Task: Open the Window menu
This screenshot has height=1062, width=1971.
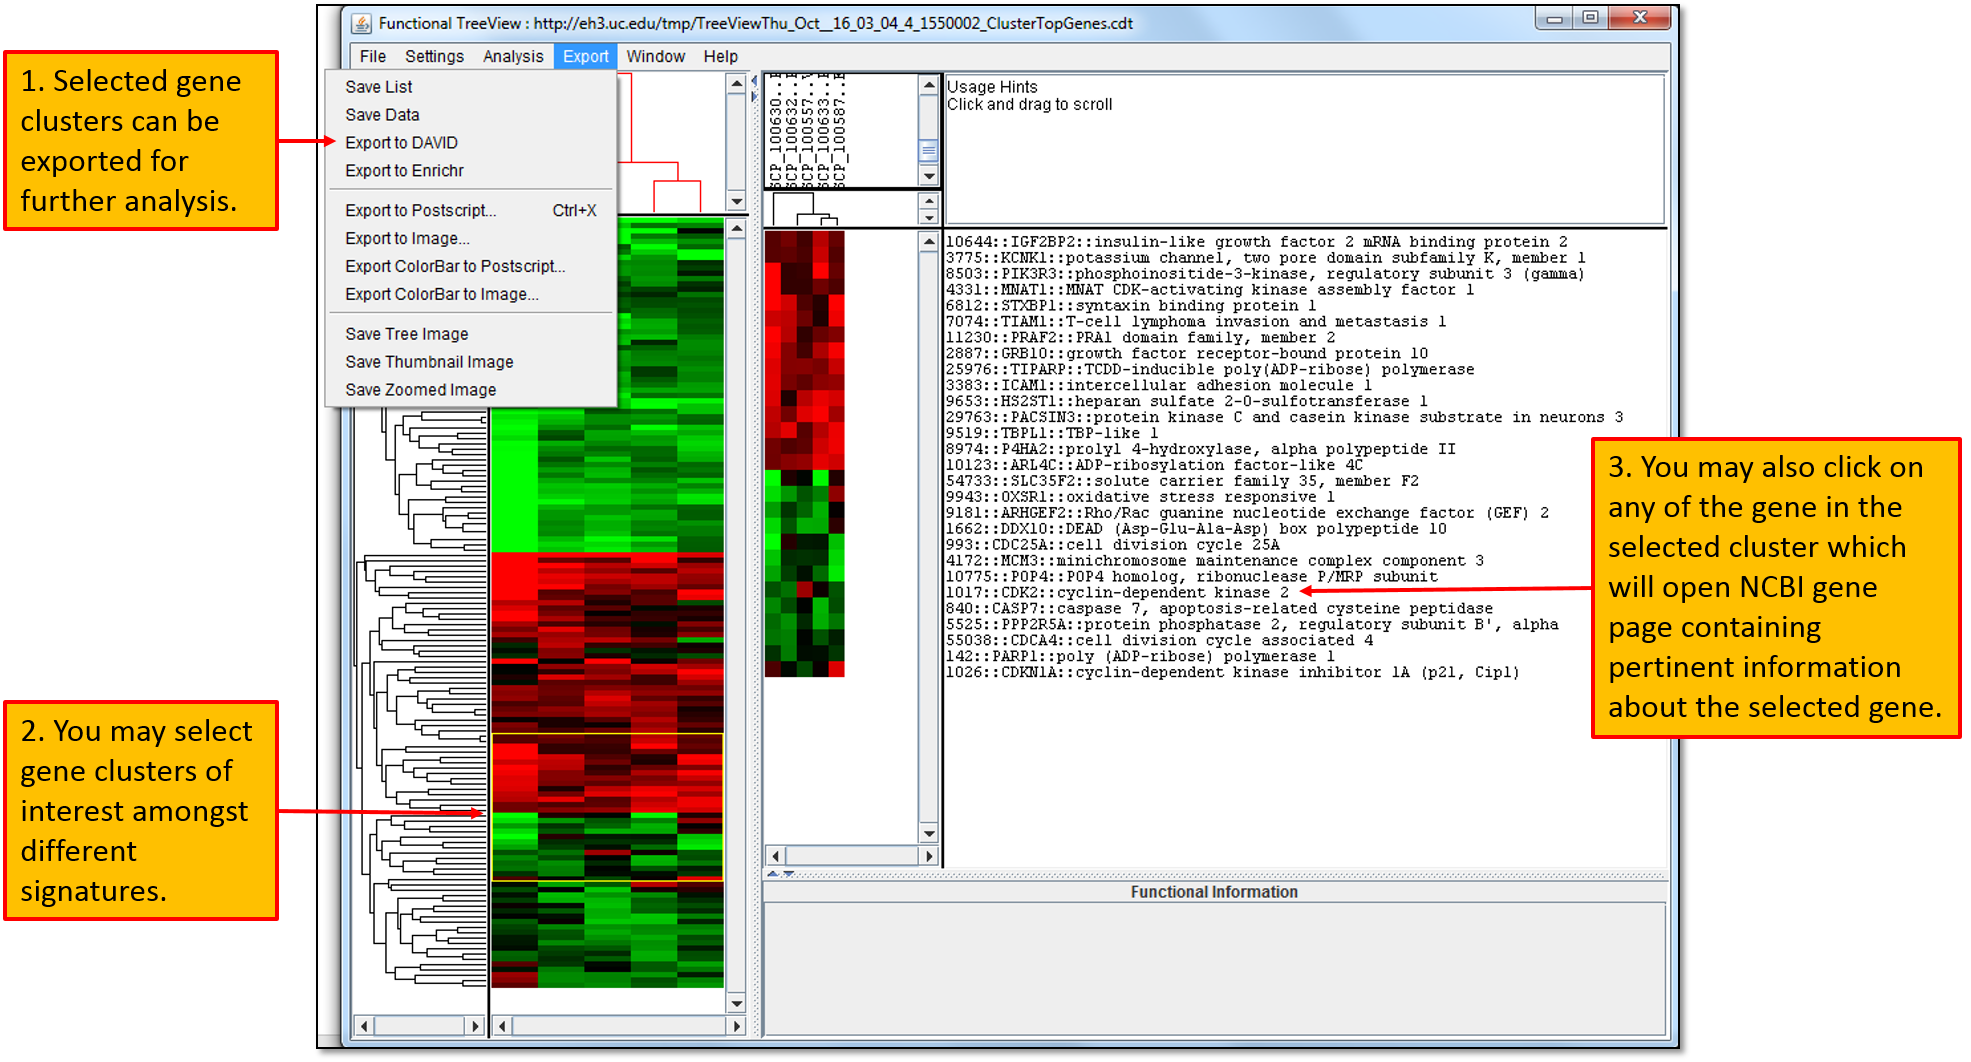Action: [655, 57]
